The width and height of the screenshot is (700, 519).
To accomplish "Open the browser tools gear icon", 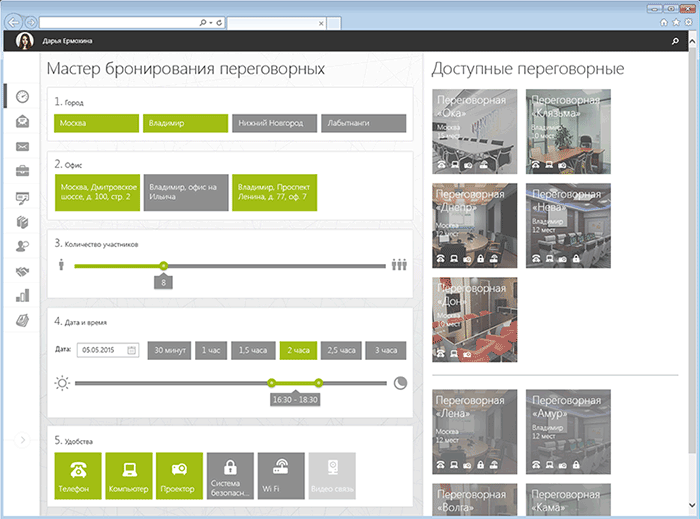I will (689, 22).
